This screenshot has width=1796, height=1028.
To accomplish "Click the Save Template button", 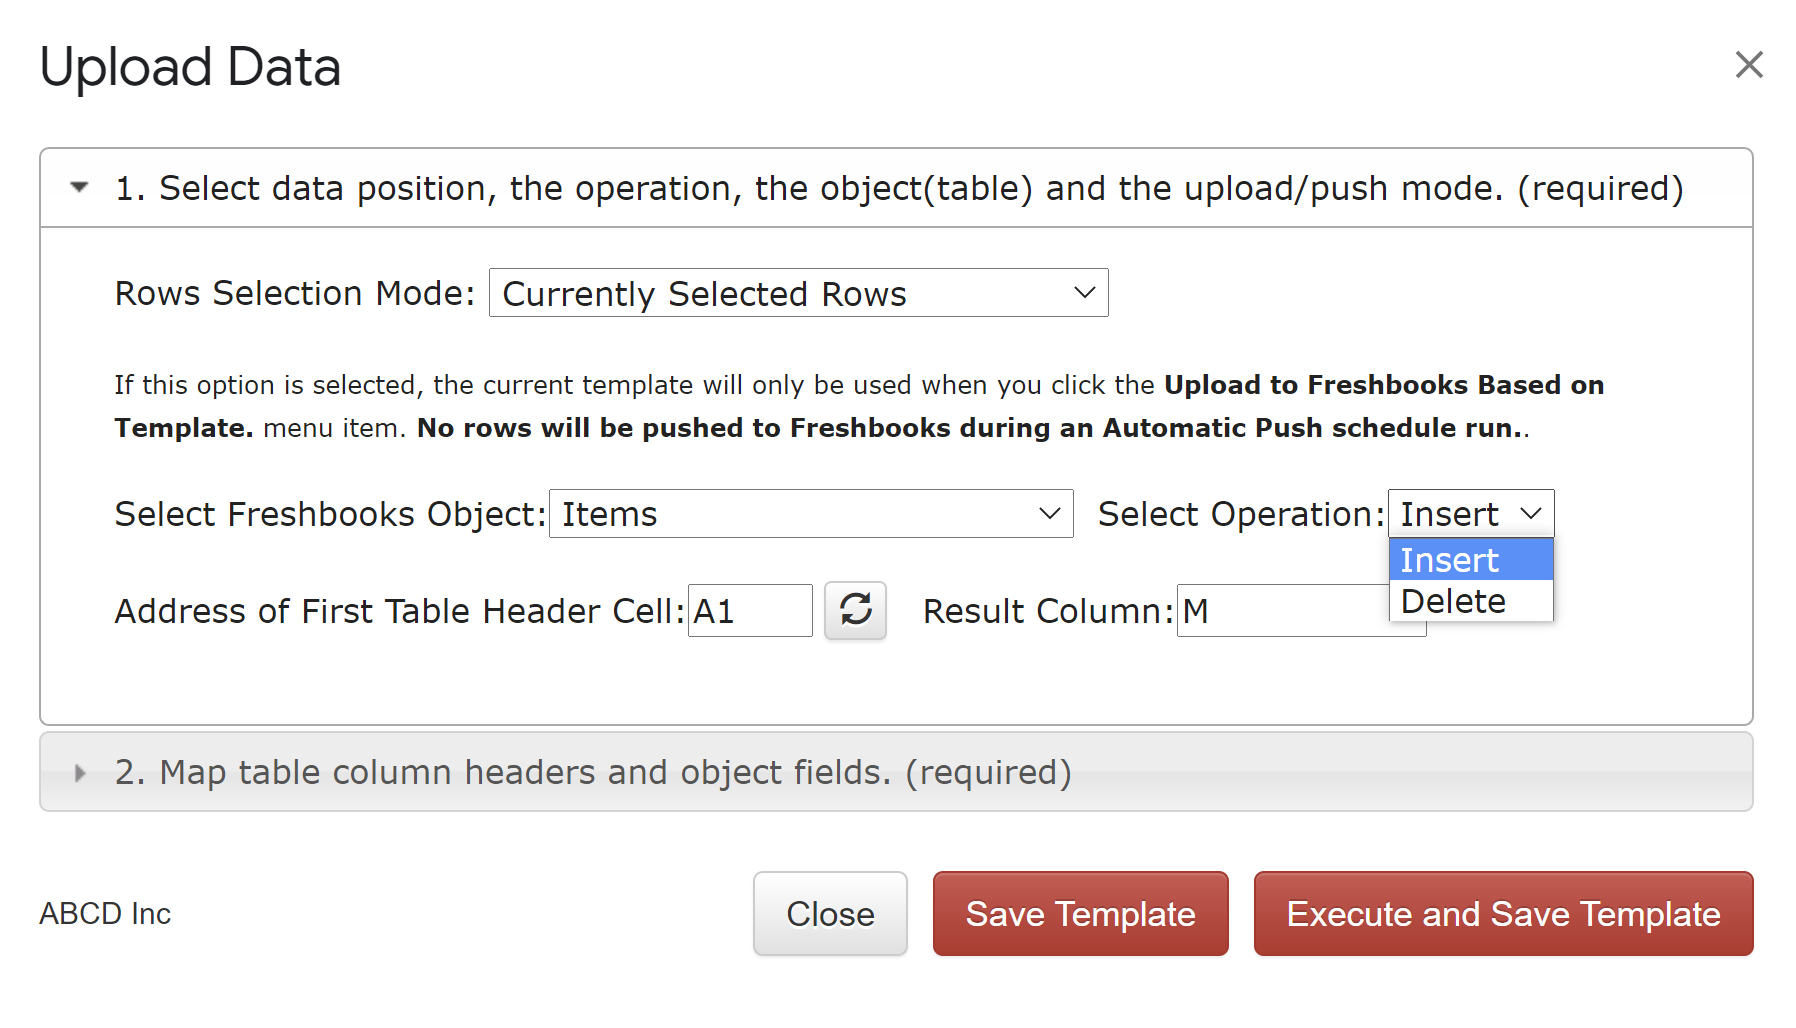I will tap(1080, 913).
